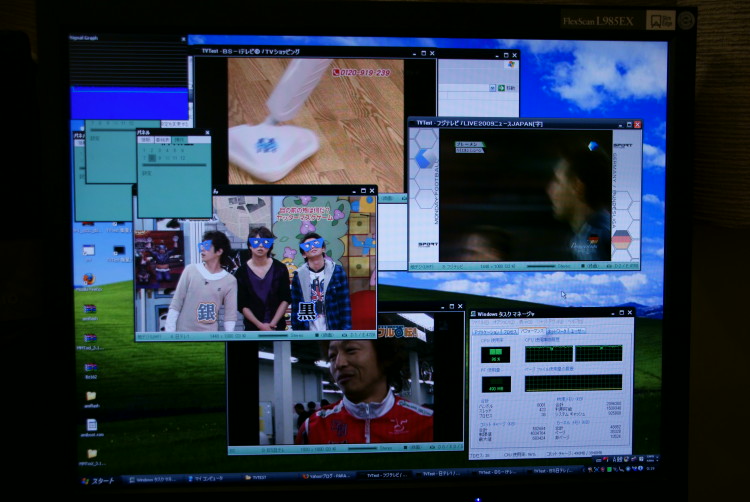Activate TVTest - BS-iテレ taskbar button
The width and height of the screenshot is (750, 502).
[x=497, y=472]
